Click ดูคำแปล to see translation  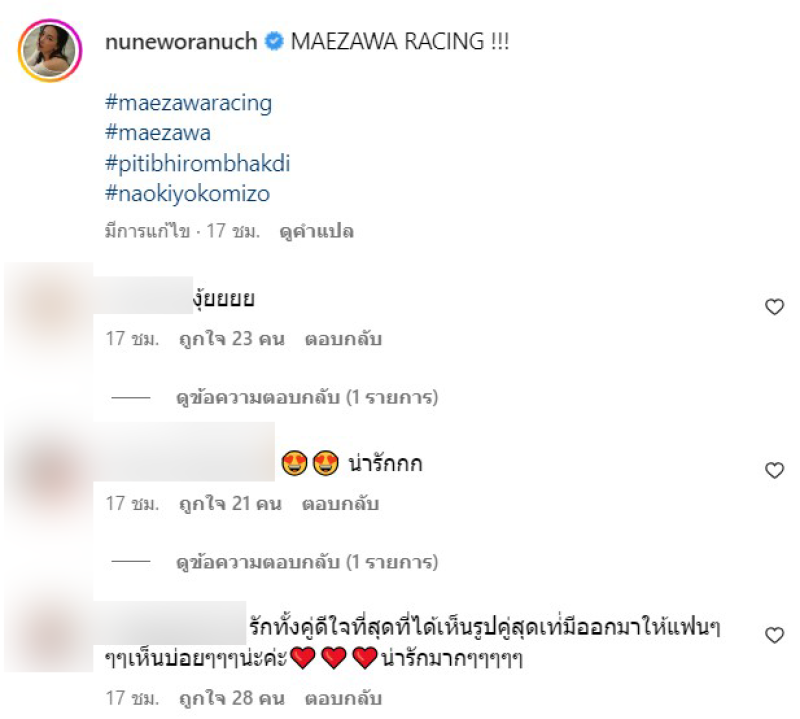pos(316,231)
